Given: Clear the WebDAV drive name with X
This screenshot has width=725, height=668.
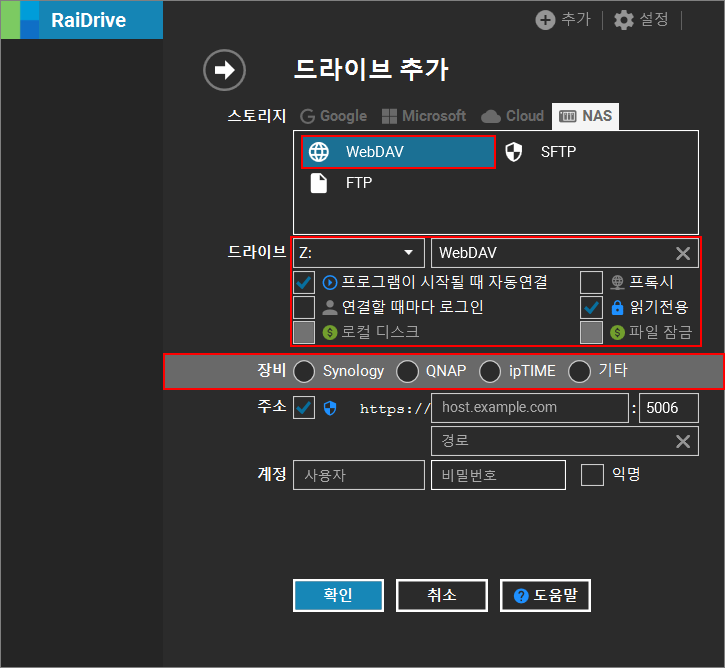Looking at the screenshot, I should point(683,253).
